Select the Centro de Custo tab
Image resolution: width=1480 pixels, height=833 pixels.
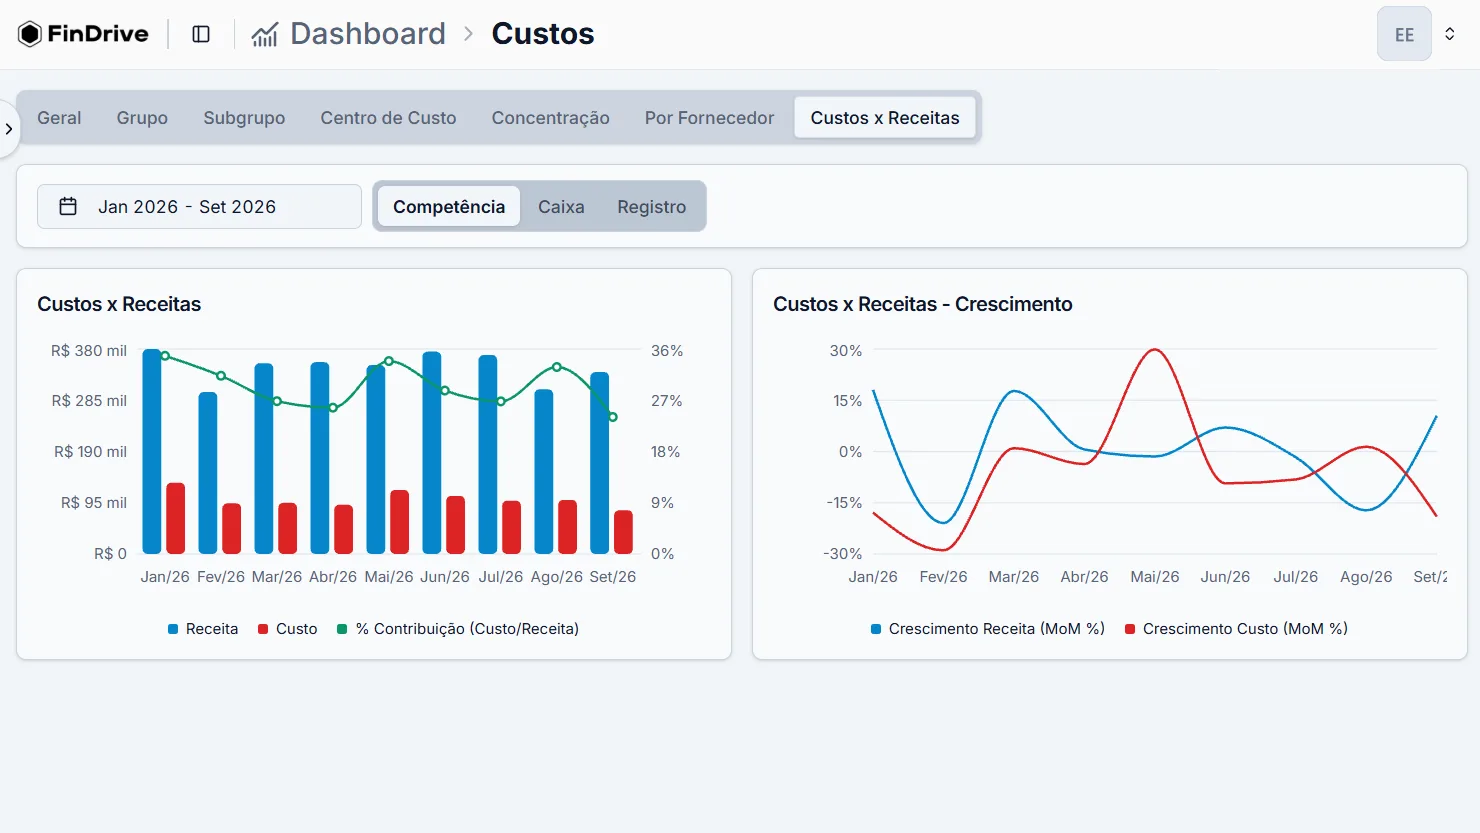pyautogui.click(x=388, y=118)
